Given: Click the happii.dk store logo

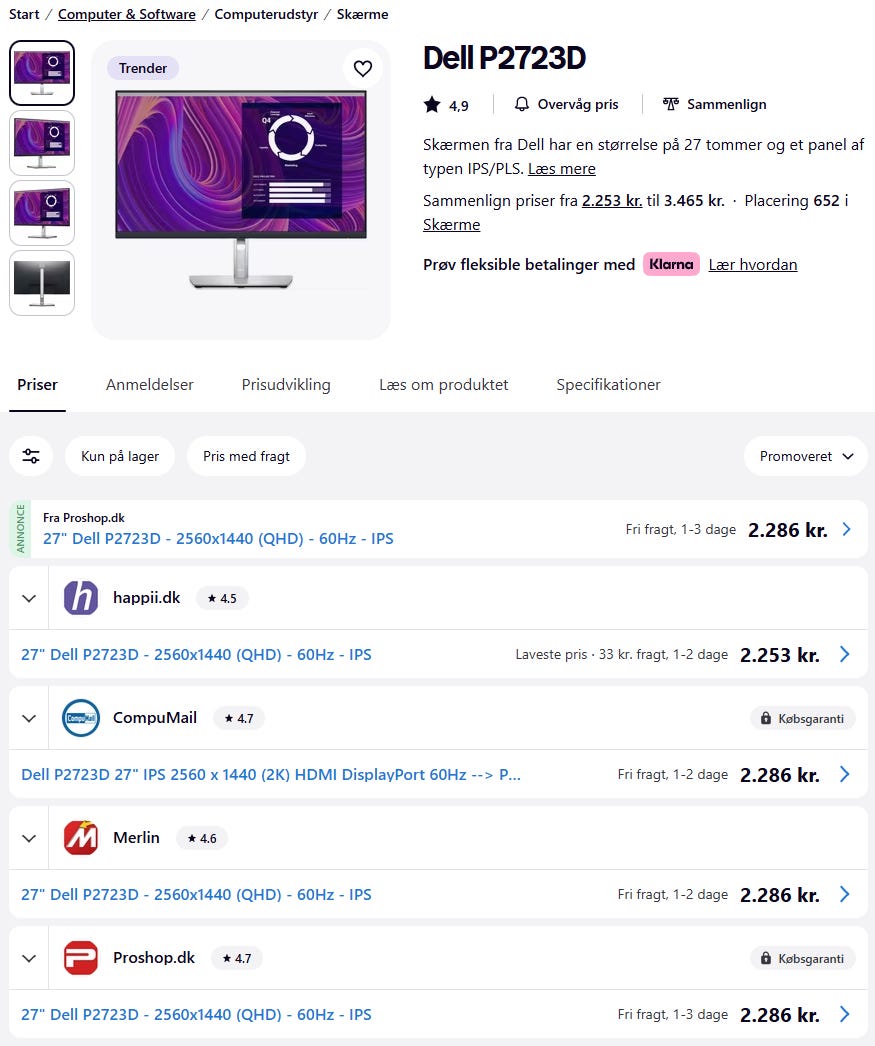Looking at the screenshot, I should [x=81, y=598].
